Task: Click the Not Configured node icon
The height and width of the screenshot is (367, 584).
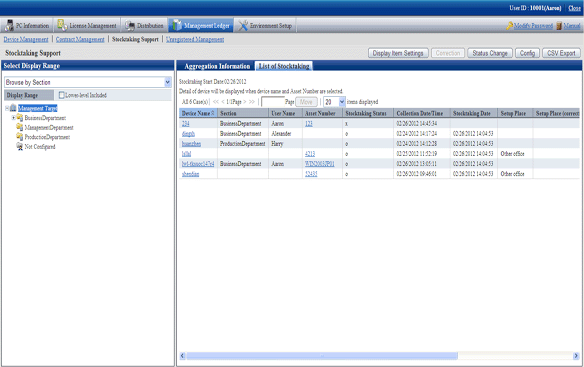Action: click(19, 146)
